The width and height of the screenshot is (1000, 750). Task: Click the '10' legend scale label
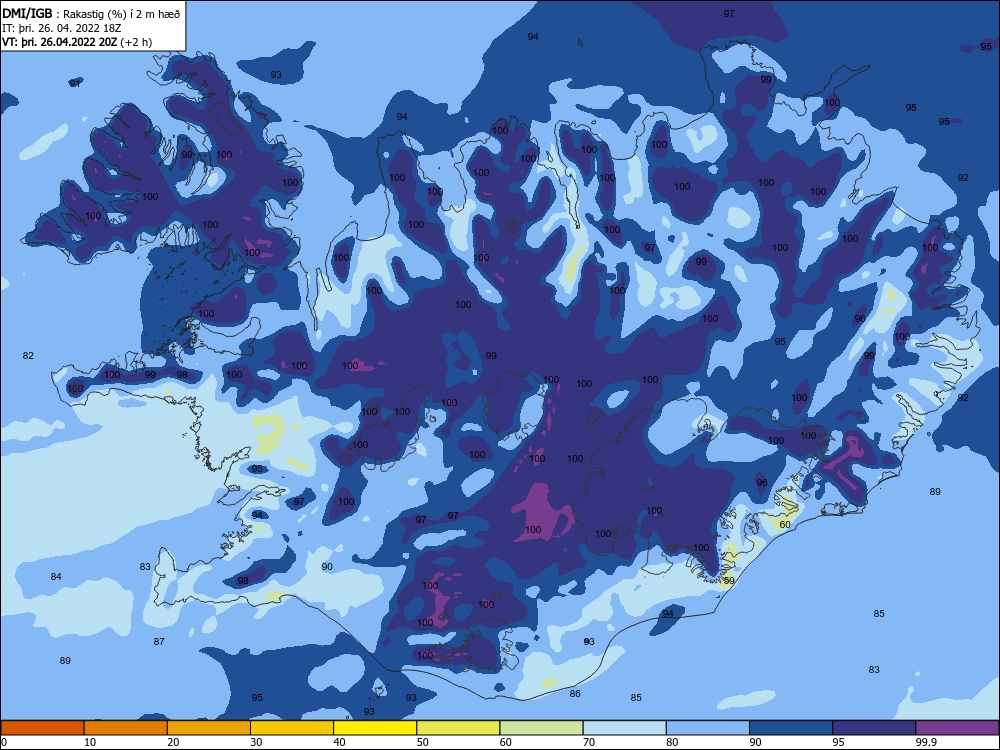pos(90,742)
